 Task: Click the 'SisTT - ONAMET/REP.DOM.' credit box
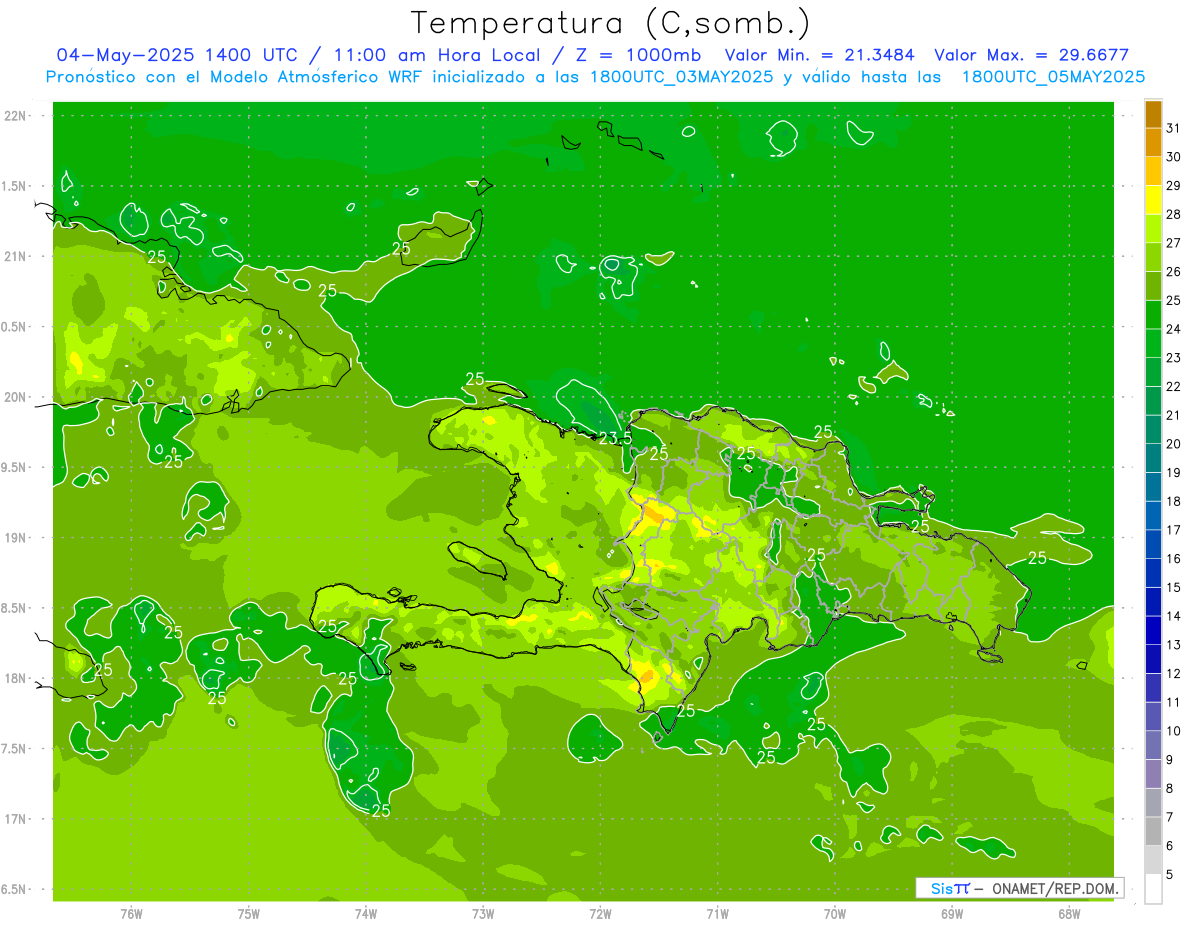coord(1019,888)
